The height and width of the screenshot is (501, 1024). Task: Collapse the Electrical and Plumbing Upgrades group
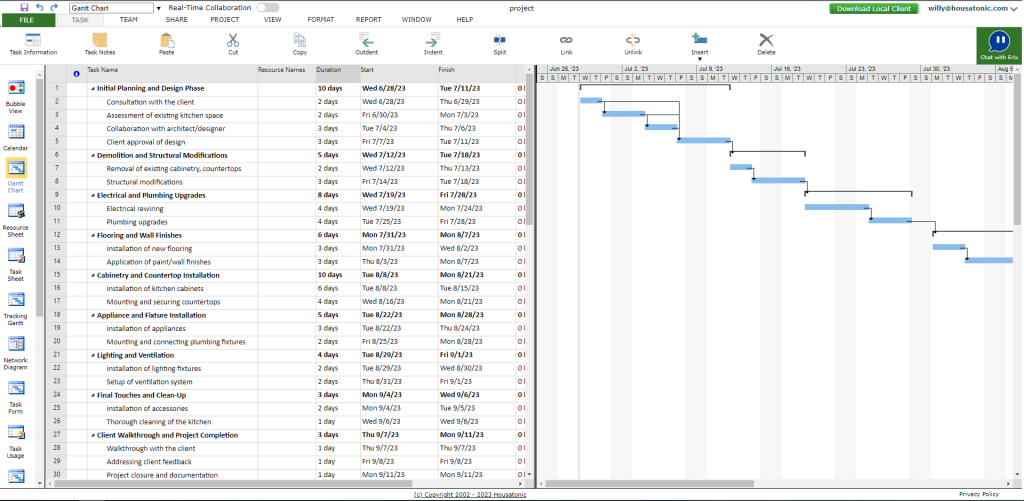[92, 195]
